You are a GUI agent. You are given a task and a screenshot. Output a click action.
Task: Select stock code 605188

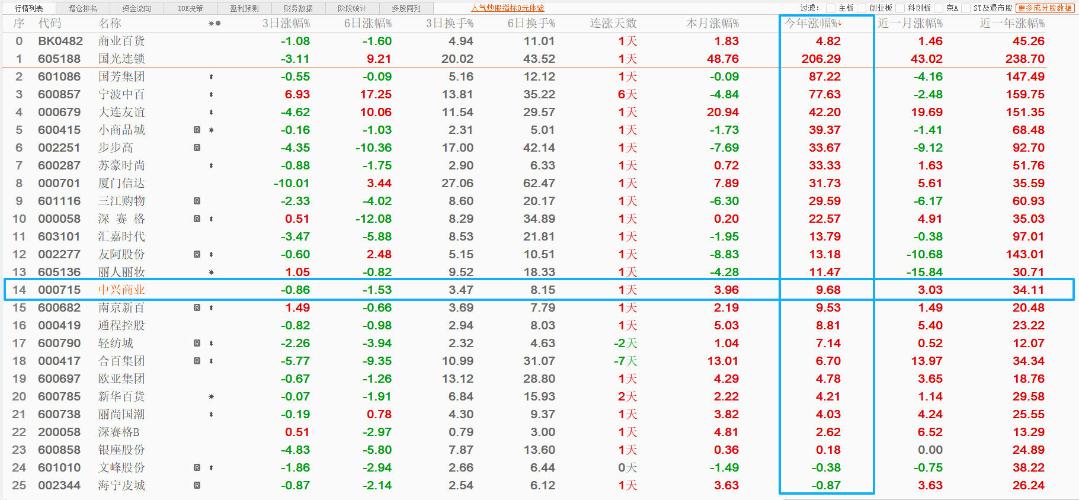point(59,59)
